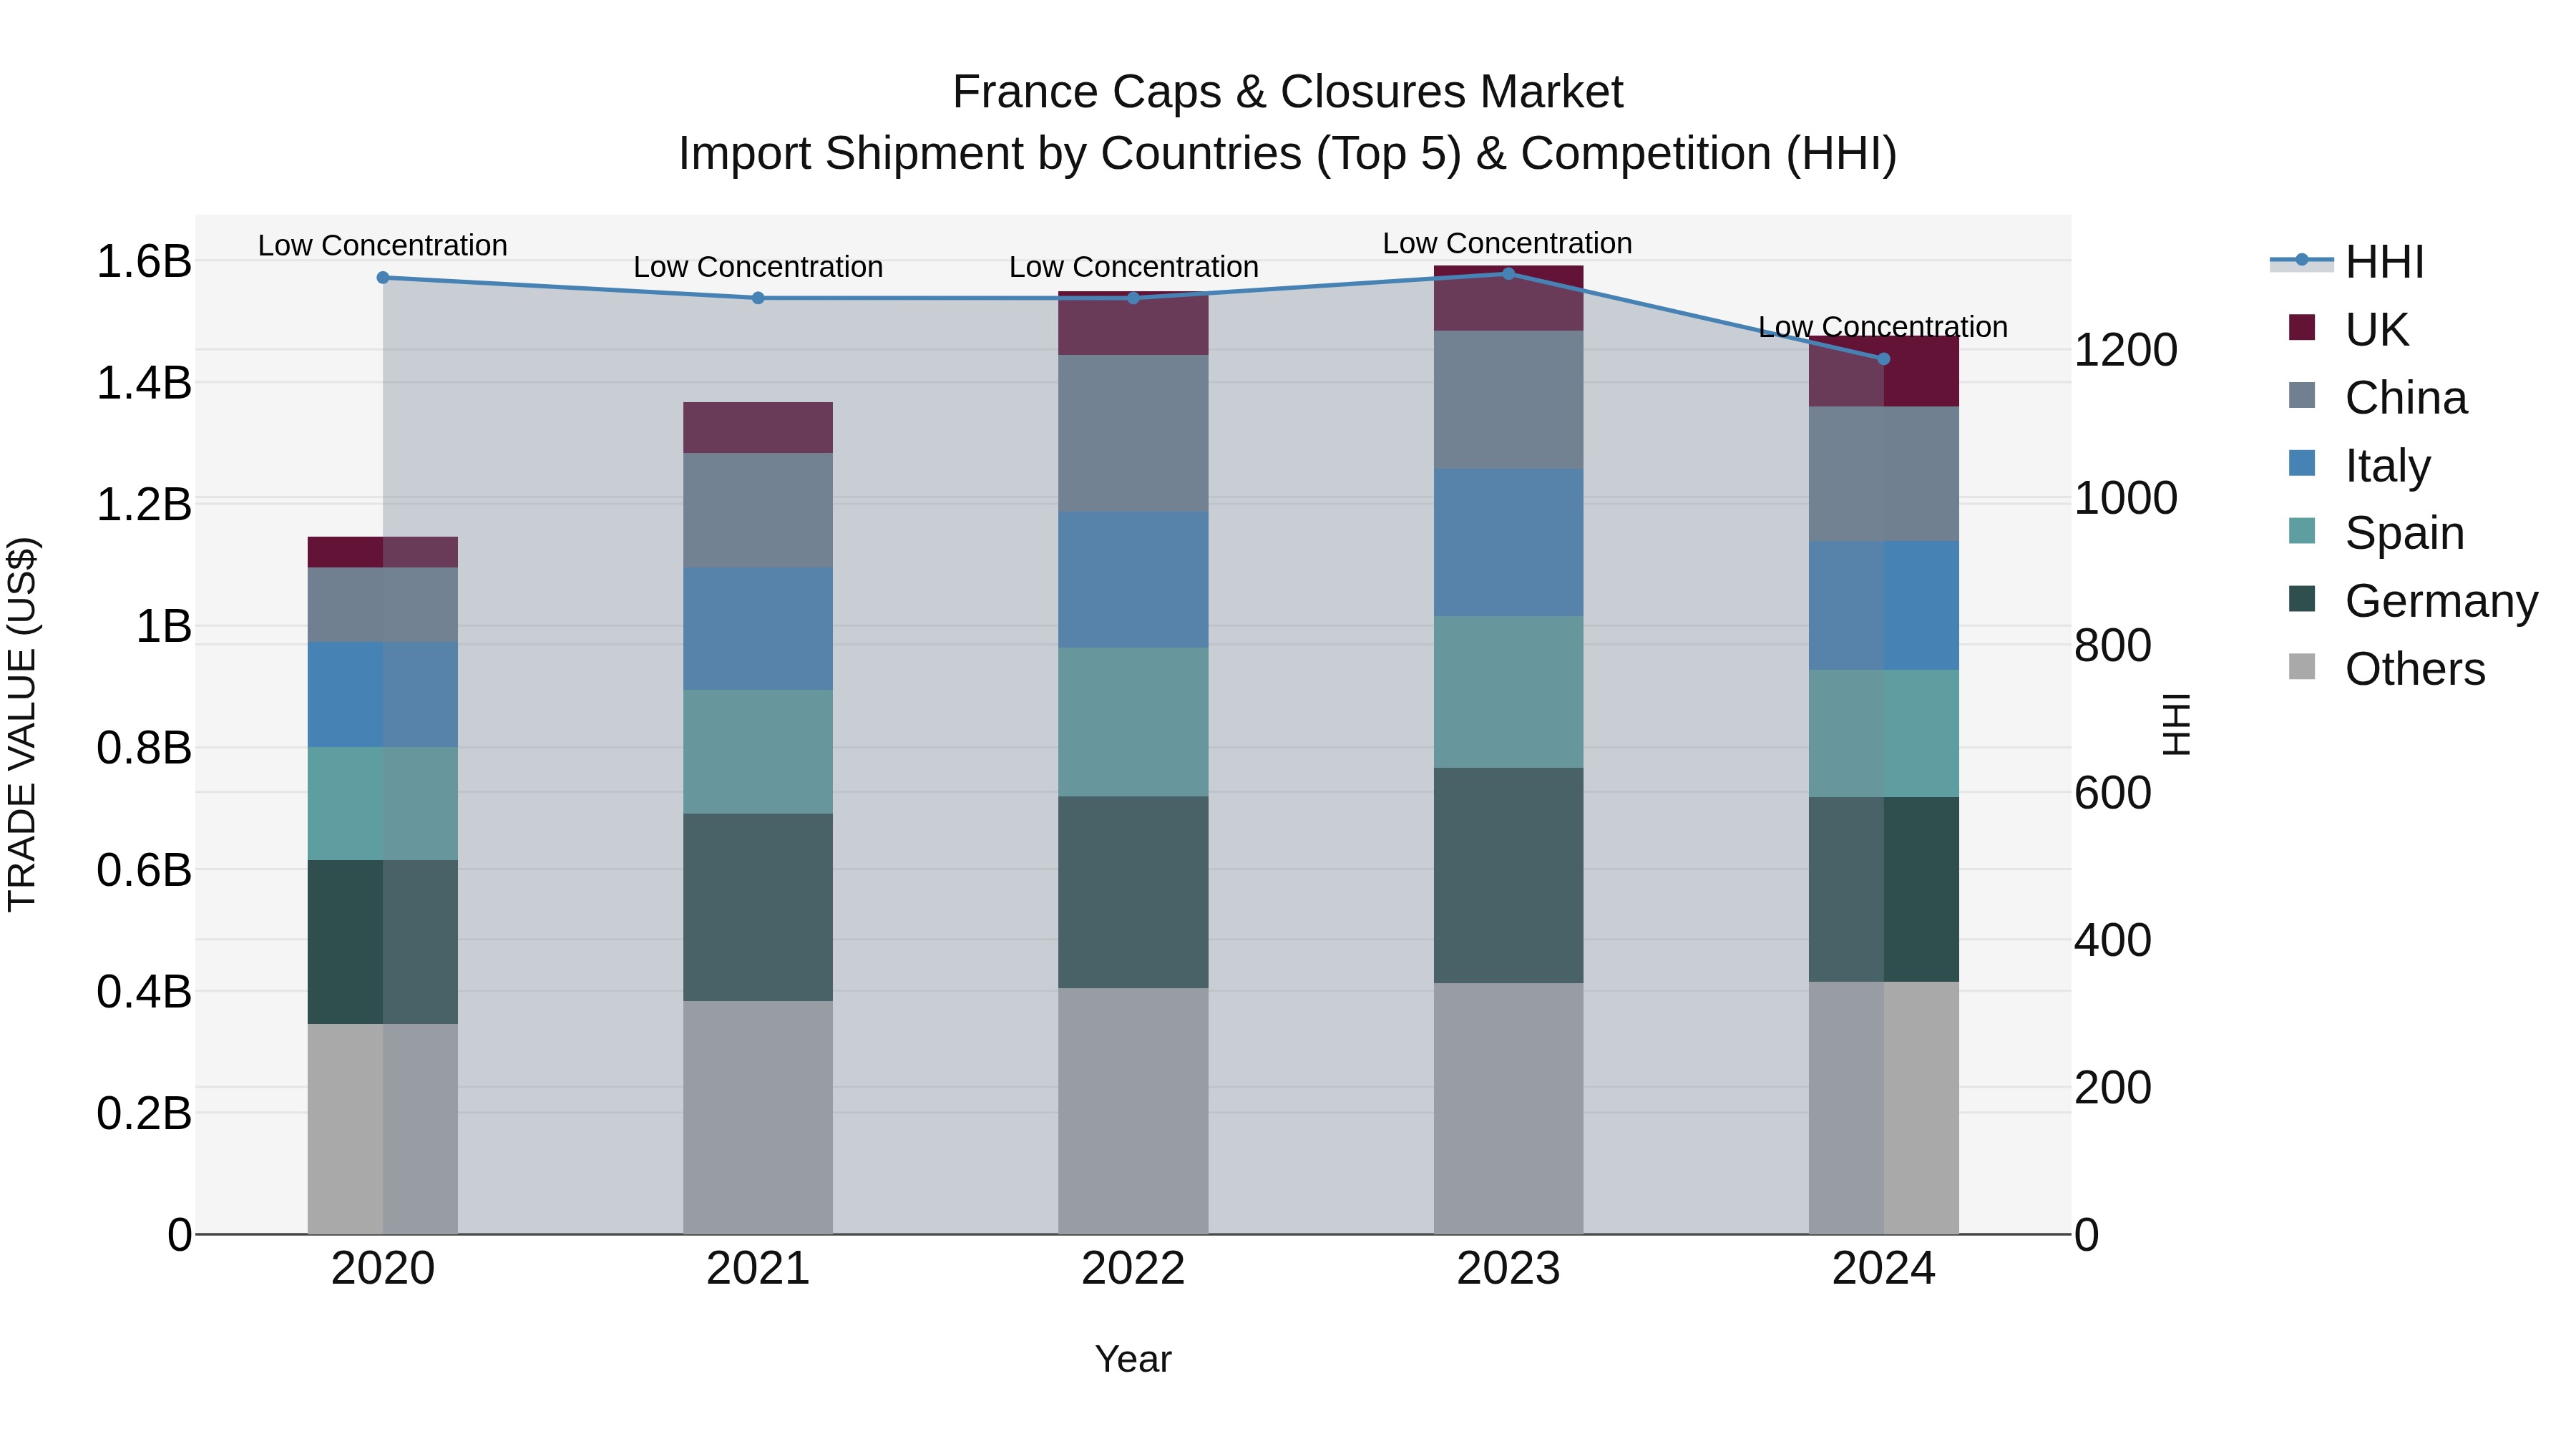Image resolution: width=2576 pixels, height=1449 pixels.
Task: Select the 2023 x-axis label
Action: pos(1508,1269)
